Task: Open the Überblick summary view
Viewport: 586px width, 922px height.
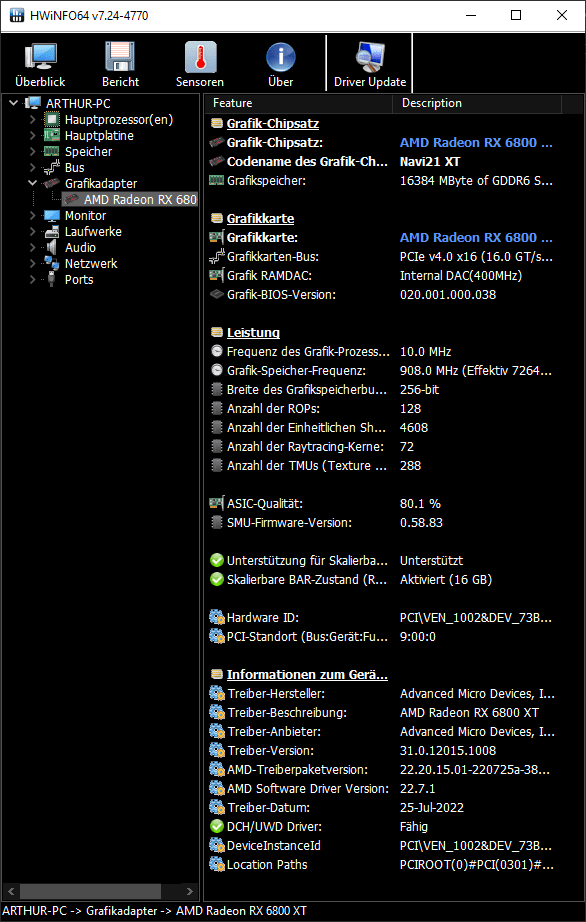Action: click(40, 64)
